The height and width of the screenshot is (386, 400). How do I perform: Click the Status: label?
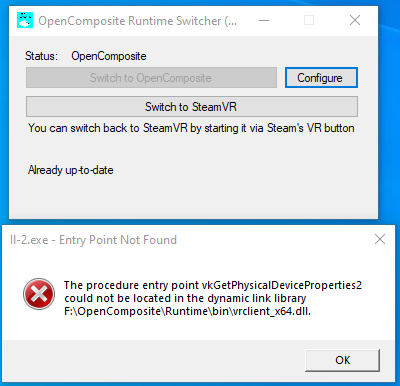[x=41, y=56]
